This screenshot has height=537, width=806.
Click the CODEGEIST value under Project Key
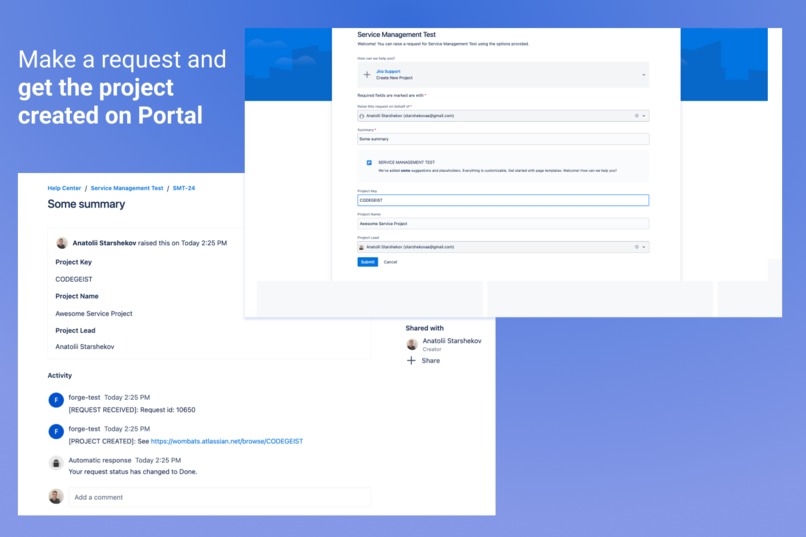click(74, 279)
